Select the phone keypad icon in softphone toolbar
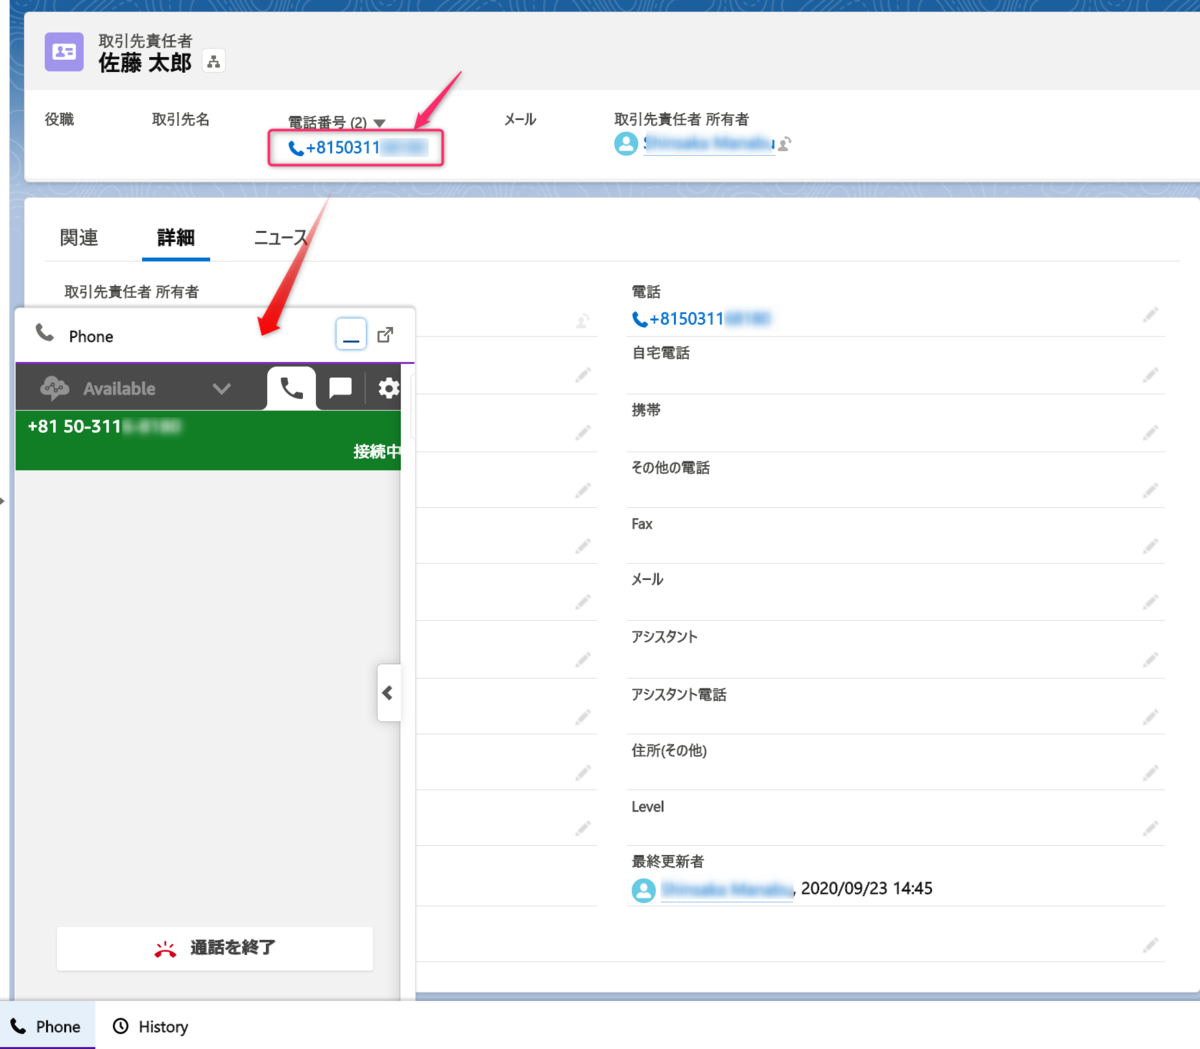Screen dimensions: 1200x1049 click(x=290, y=388)
